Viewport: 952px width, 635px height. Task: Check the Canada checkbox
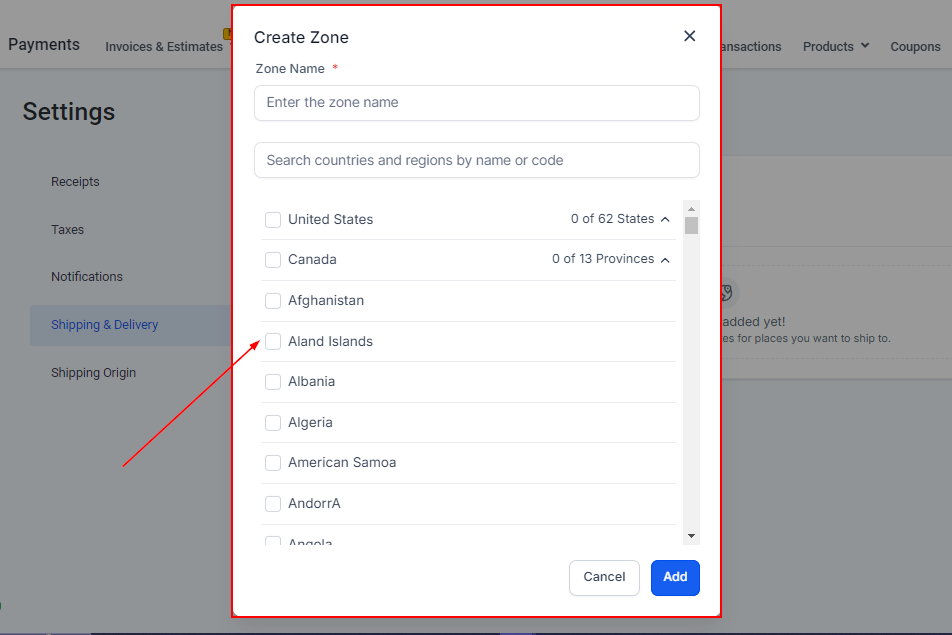pyautogui.click(x=273, y=260)
